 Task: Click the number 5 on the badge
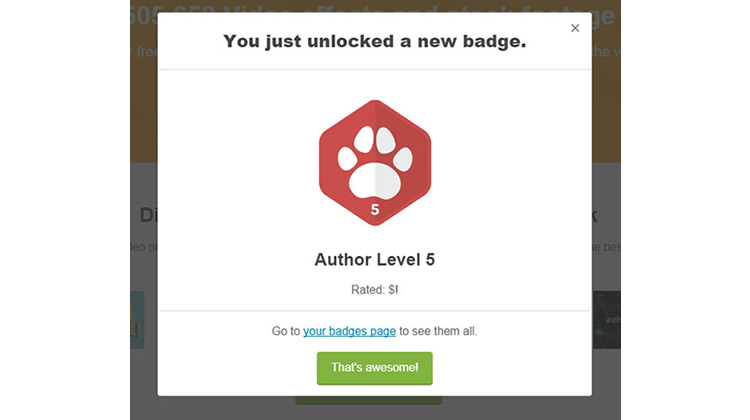[375, 209]
